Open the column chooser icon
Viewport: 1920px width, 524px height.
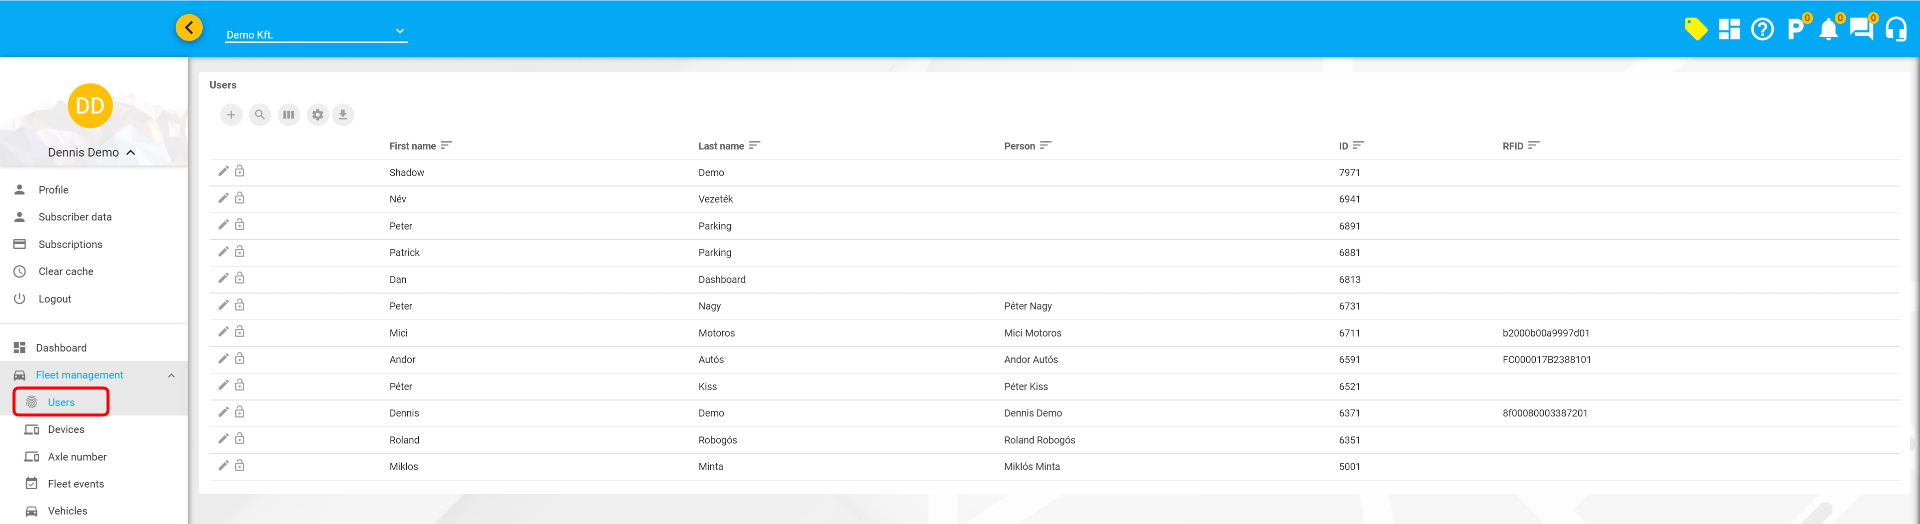289,115
